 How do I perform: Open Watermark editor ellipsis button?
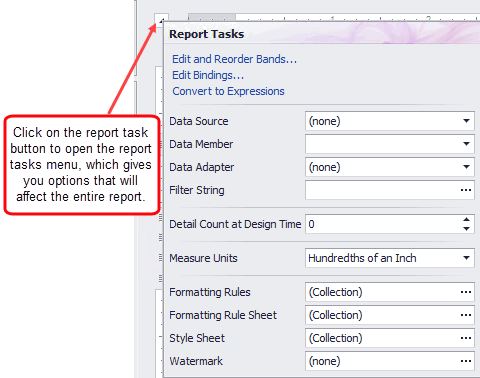466,361
